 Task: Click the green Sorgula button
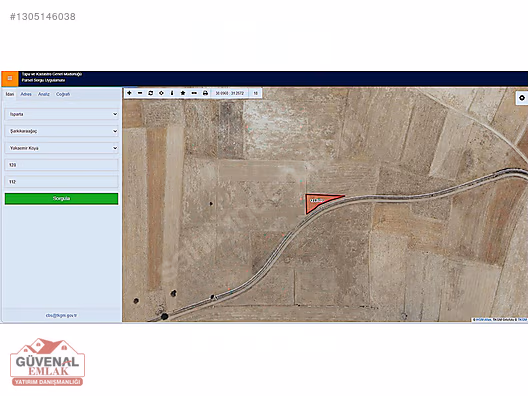click(62, 198)
